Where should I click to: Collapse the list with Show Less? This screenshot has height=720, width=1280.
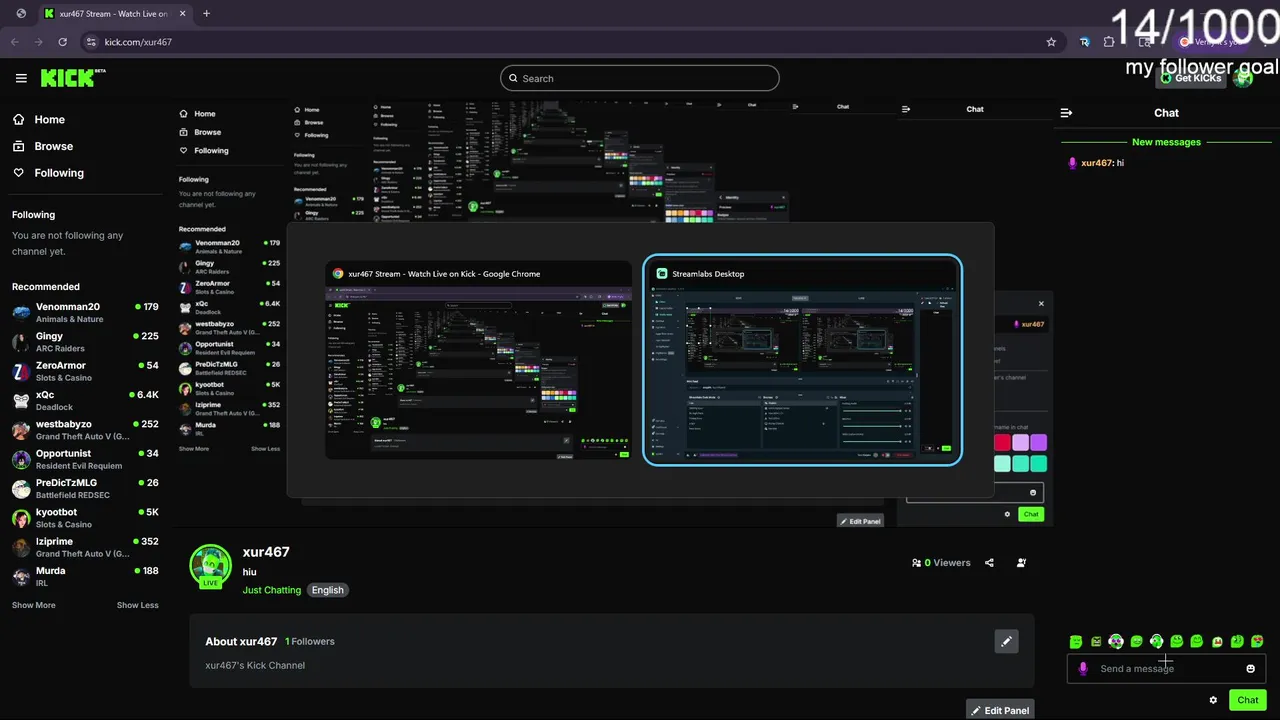(137, 605)
